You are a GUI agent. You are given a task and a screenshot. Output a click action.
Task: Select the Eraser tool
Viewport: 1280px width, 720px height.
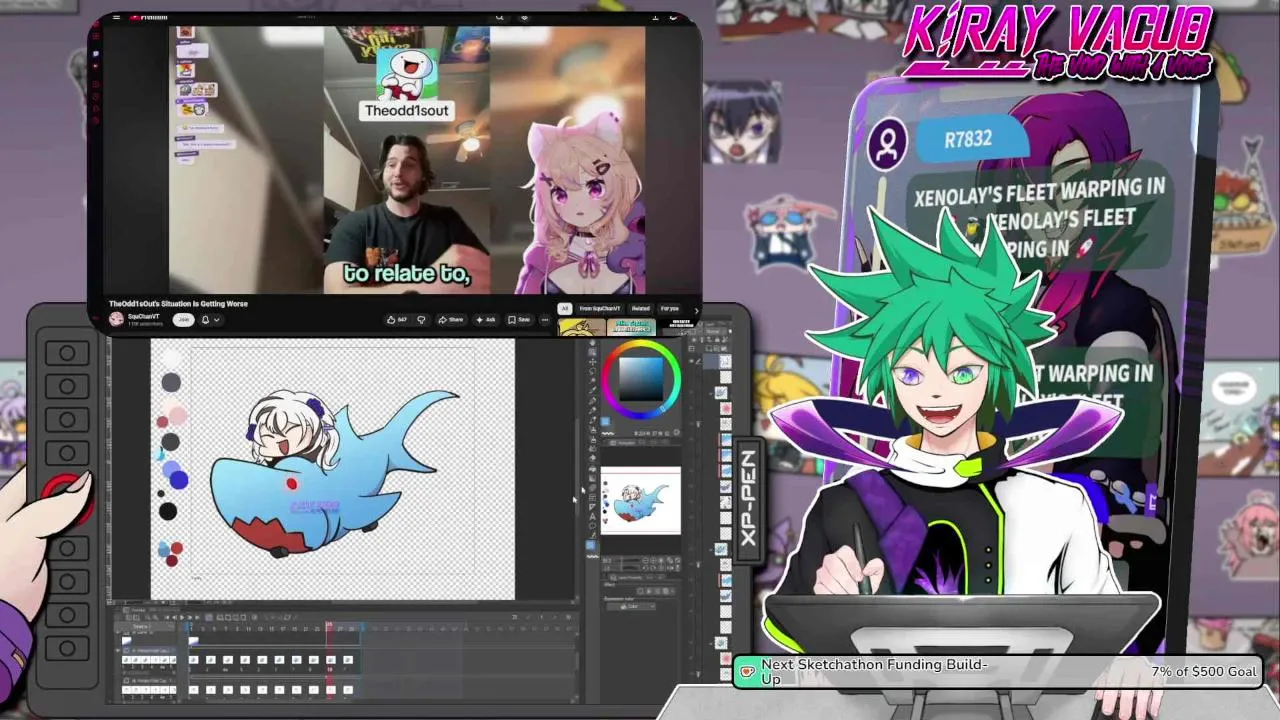[x=592, y=449]
